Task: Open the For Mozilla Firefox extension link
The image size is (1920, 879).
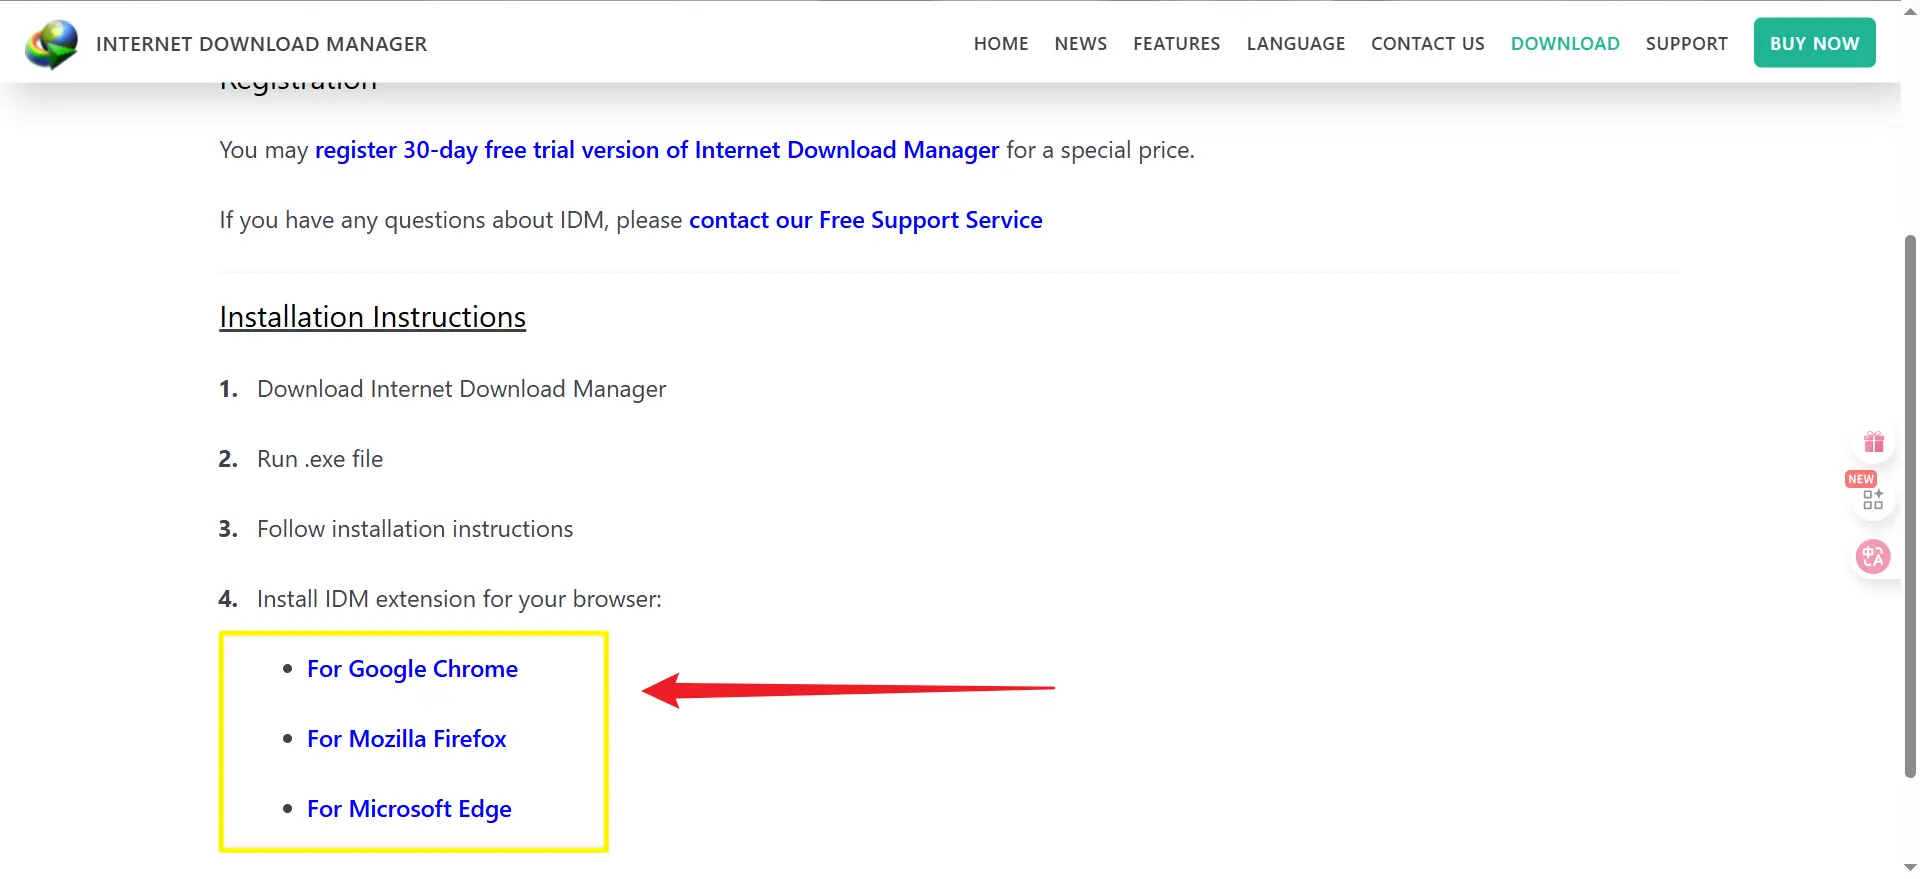Action: point(406,739)
